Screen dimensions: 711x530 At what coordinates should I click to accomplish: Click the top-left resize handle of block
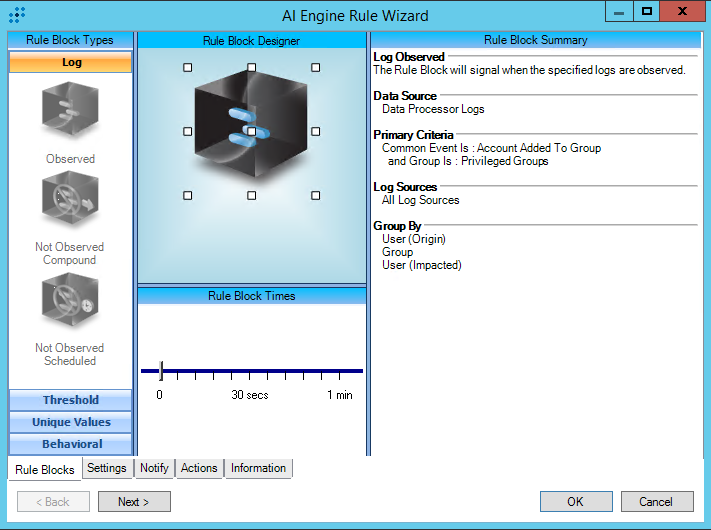187,68
